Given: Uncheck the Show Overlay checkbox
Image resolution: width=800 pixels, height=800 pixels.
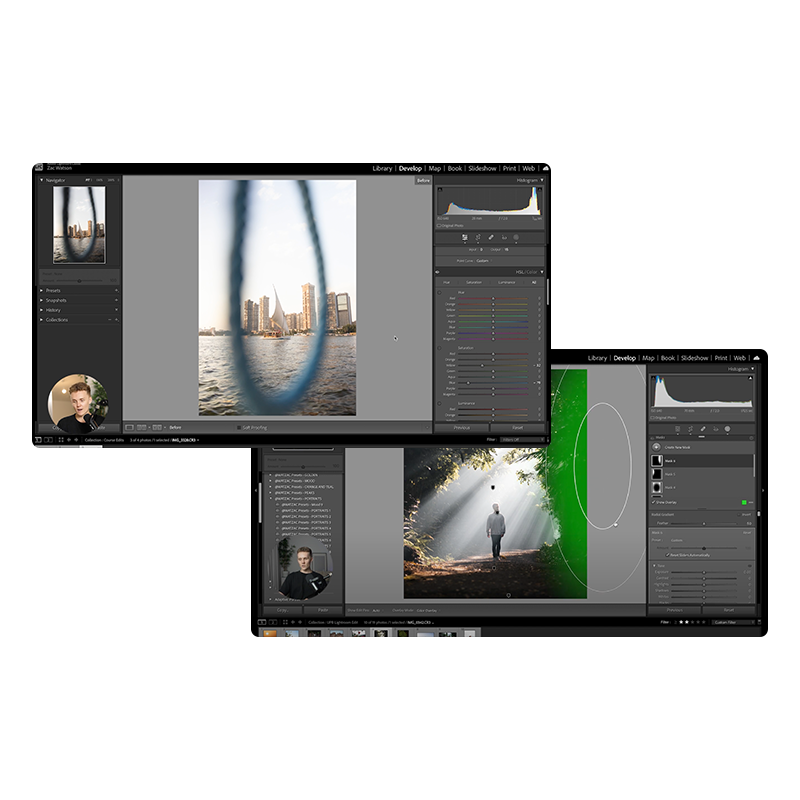Looking at the screenshot, I should 654,502.
